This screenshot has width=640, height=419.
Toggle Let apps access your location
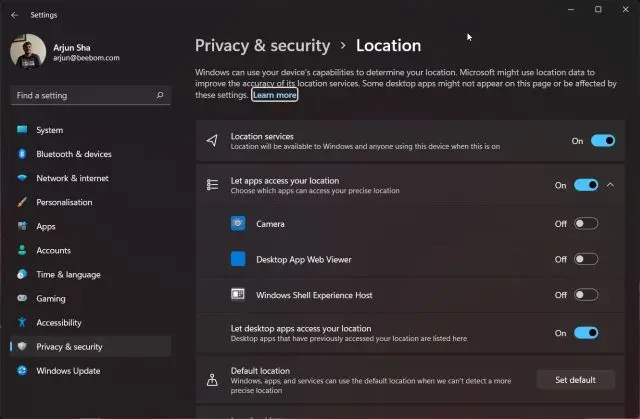586,185
